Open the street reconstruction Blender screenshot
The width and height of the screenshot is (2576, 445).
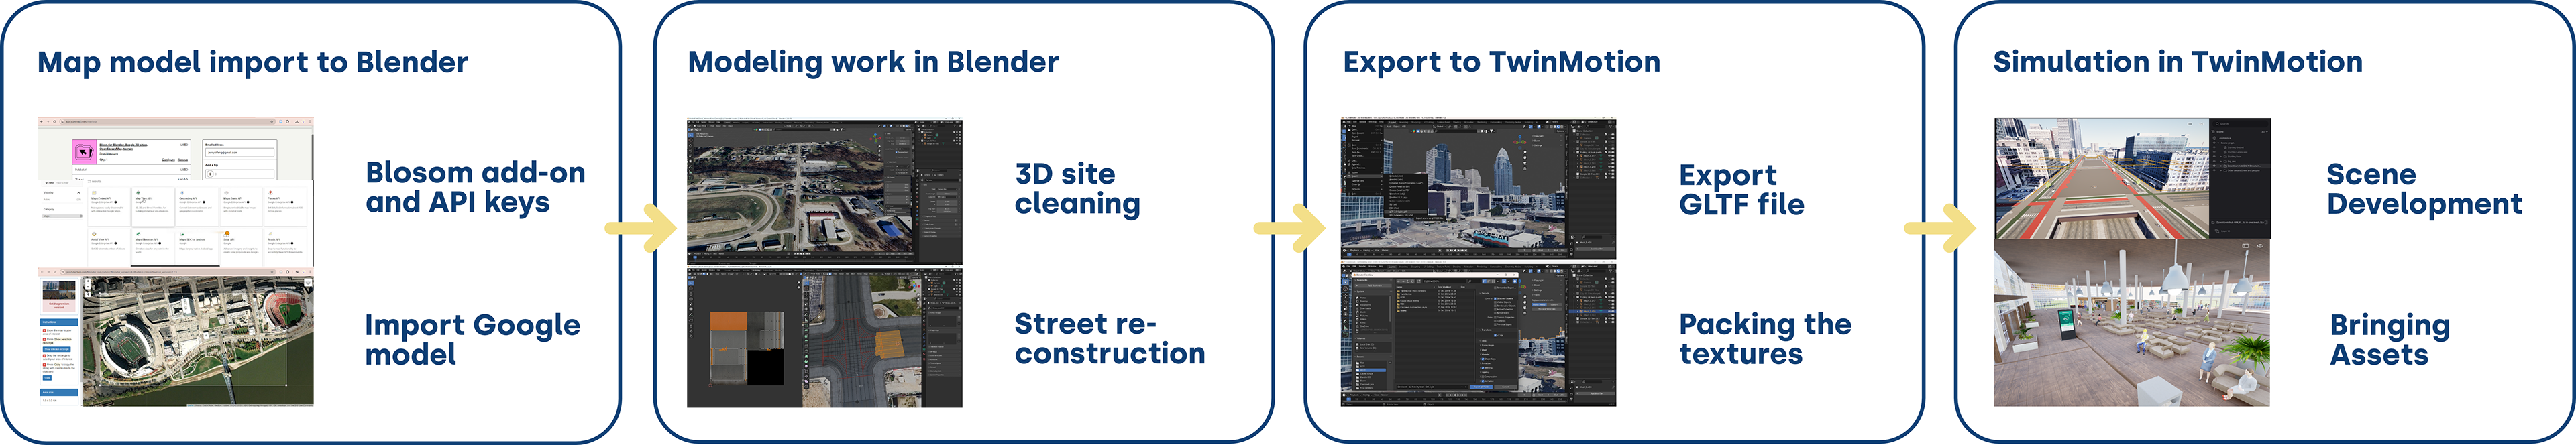[x=824, y=337]
